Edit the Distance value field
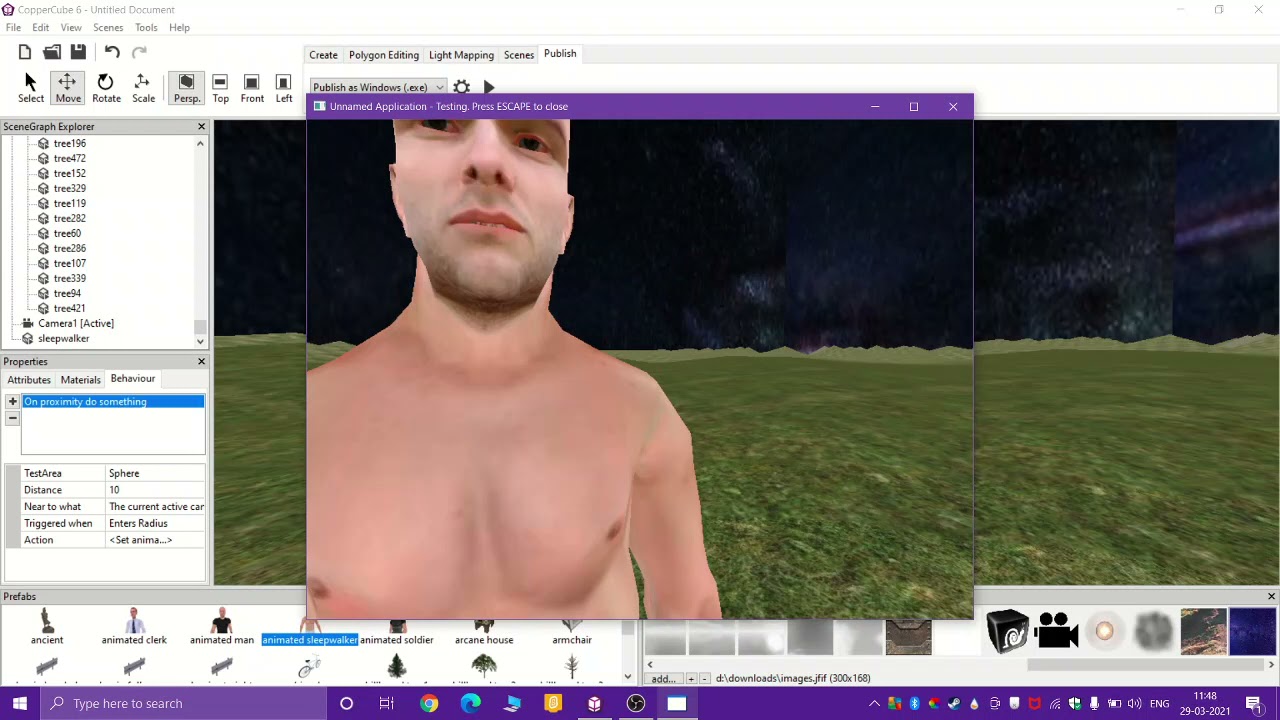The image size is (1280, 720). pos(155,490)
